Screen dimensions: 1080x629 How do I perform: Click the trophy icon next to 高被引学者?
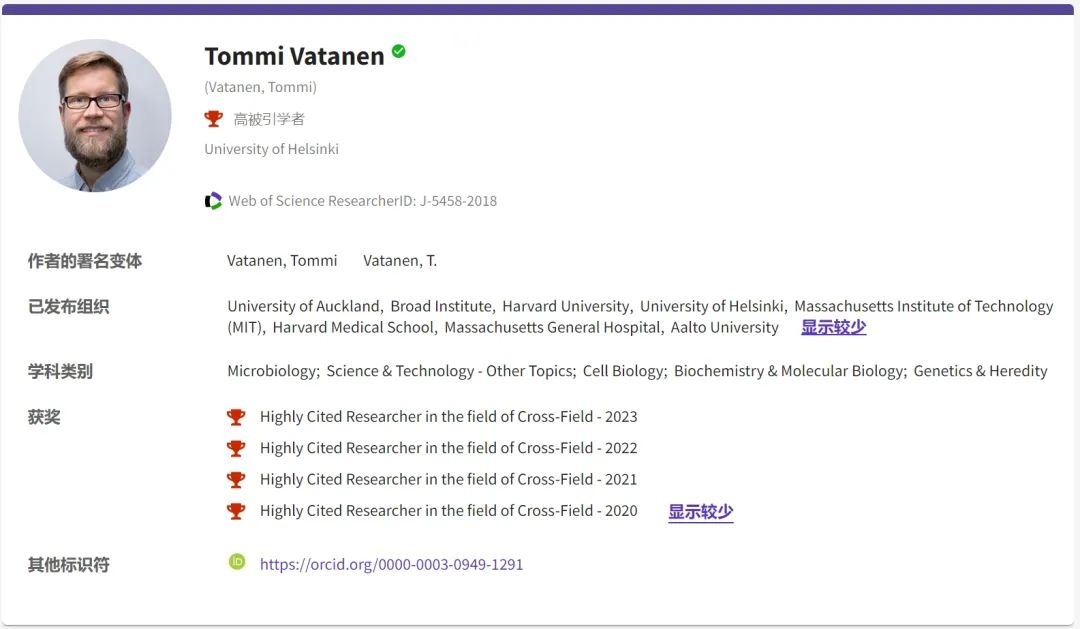(214, 119)
